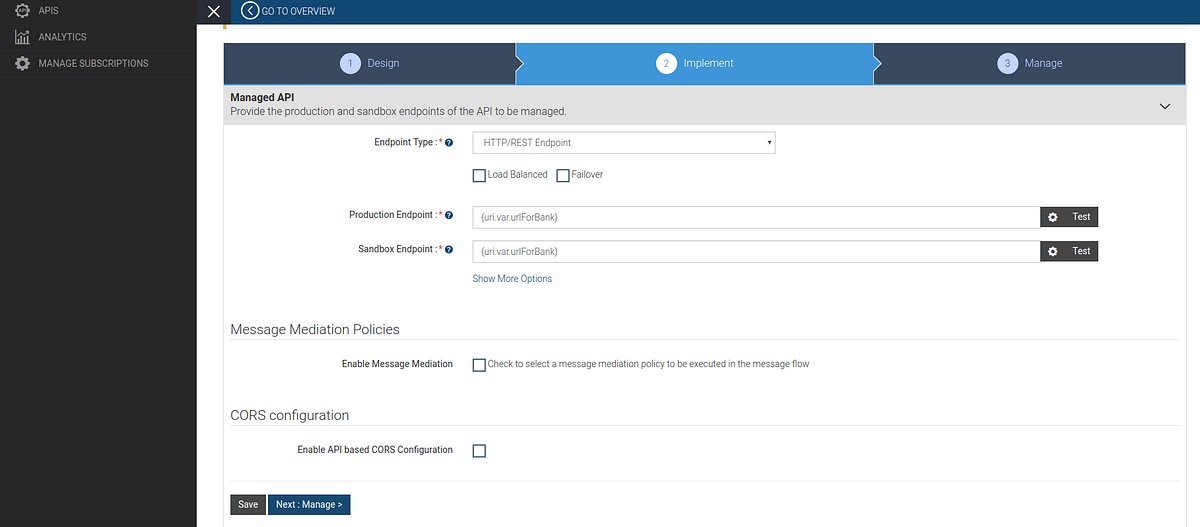Click into the Sandbox Endpoint field
This screenshot has width=1200, height=527.
(756, 251)
